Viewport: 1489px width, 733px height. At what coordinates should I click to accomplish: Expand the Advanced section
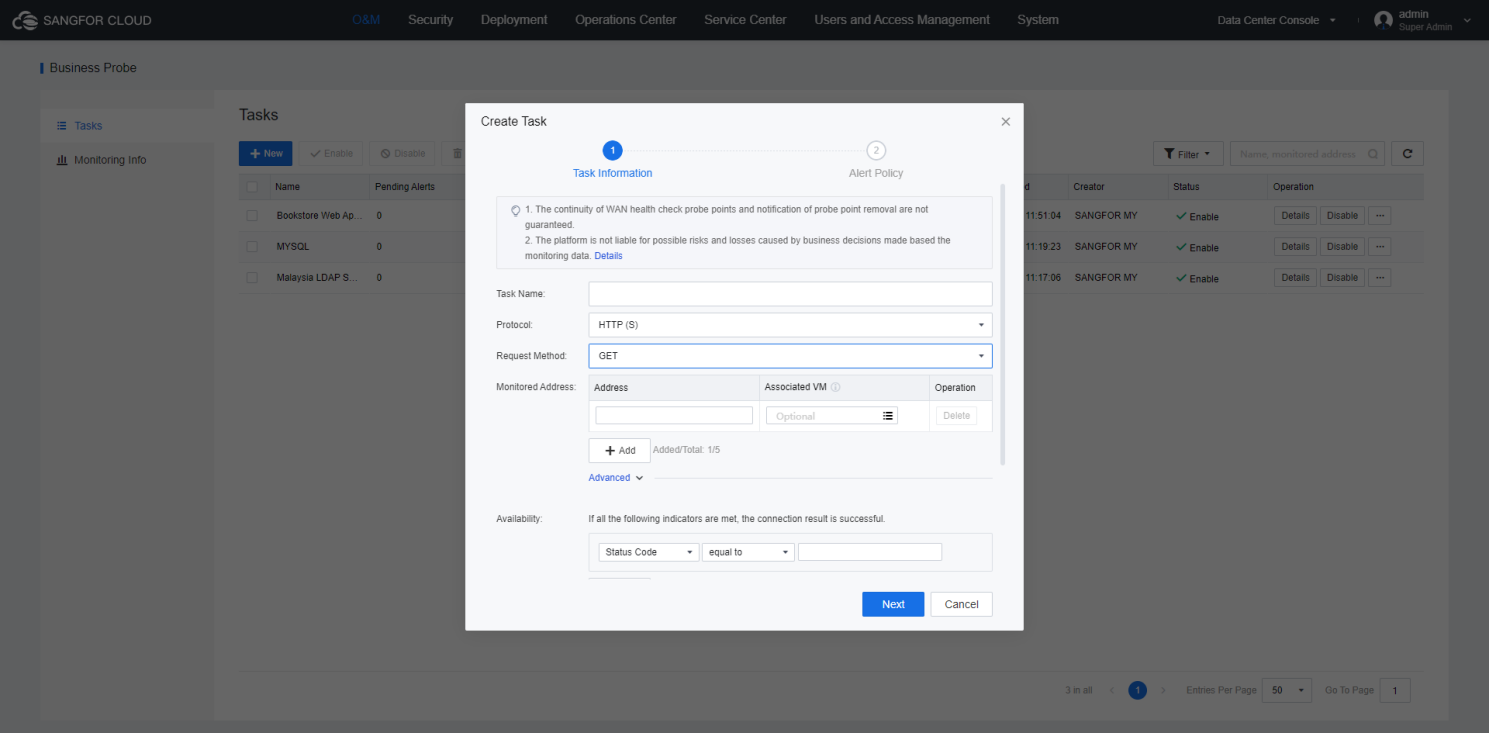tap(615, 478)
